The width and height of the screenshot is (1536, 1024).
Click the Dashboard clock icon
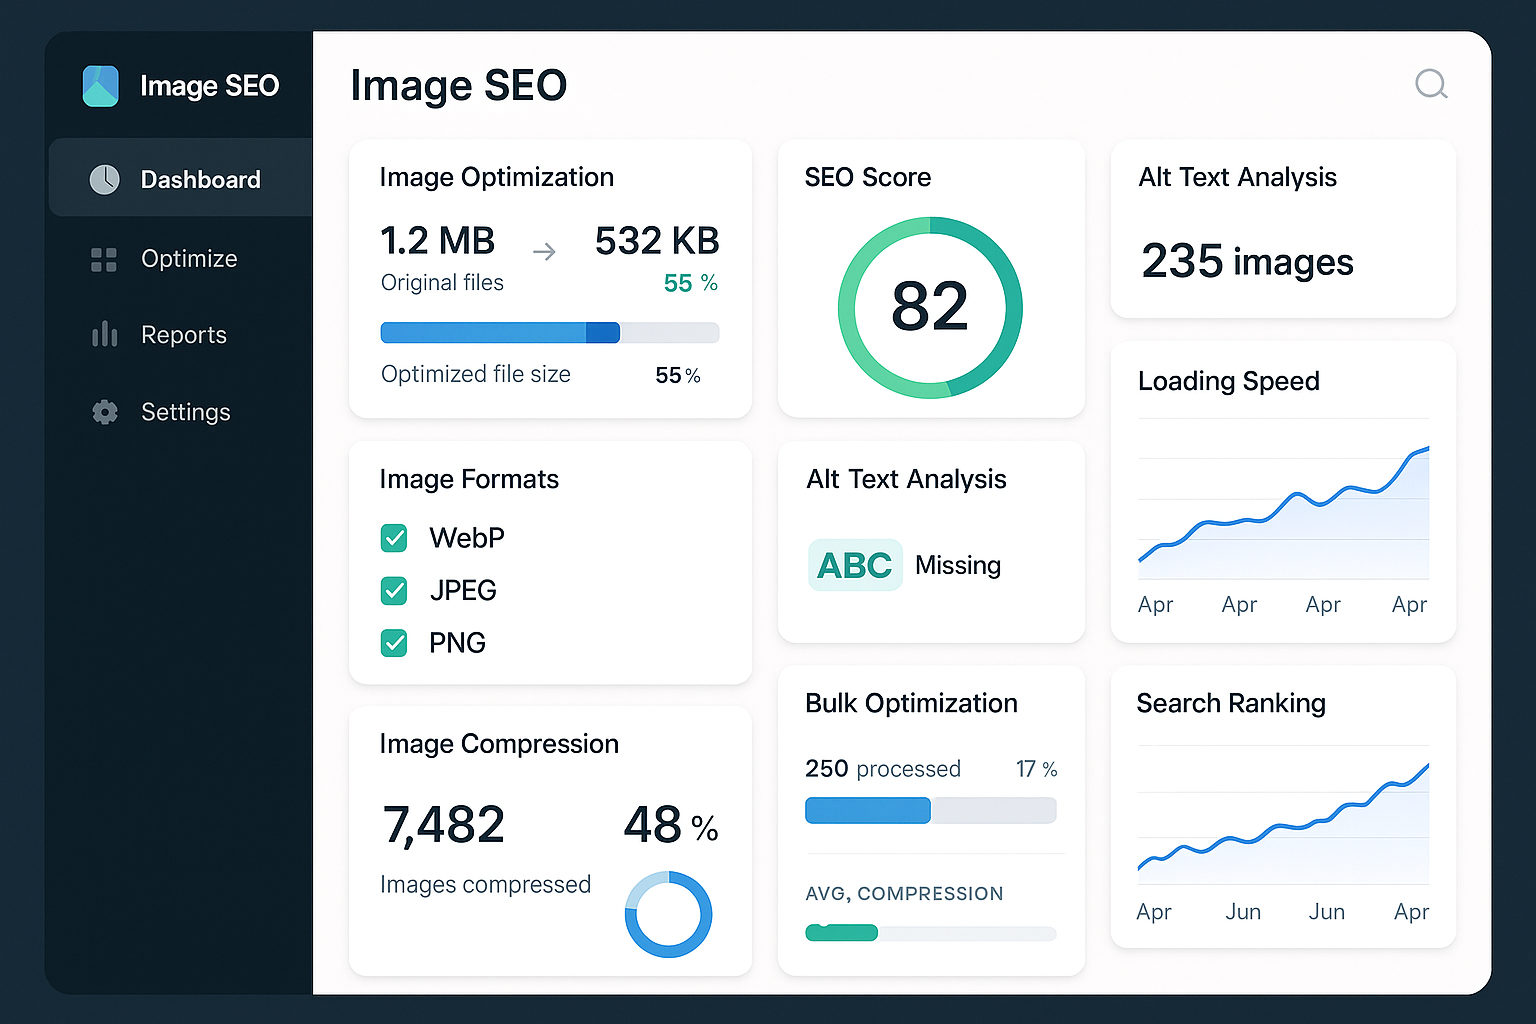point(104,180)
